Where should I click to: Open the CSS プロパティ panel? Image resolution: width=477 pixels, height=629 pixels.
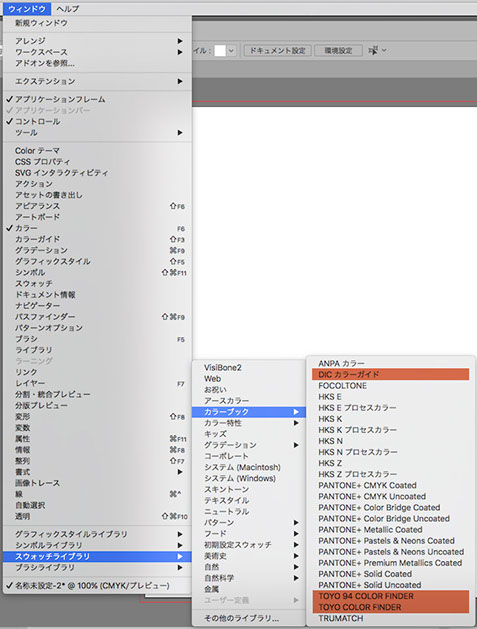click(x=97, y=162)
